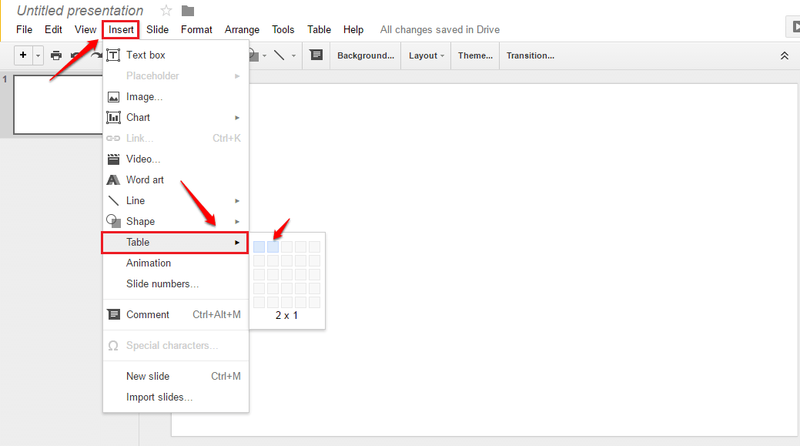The width and height of the screenshot is (800, 446).
Task: Click the Word art icon
Action: point(113,180)
